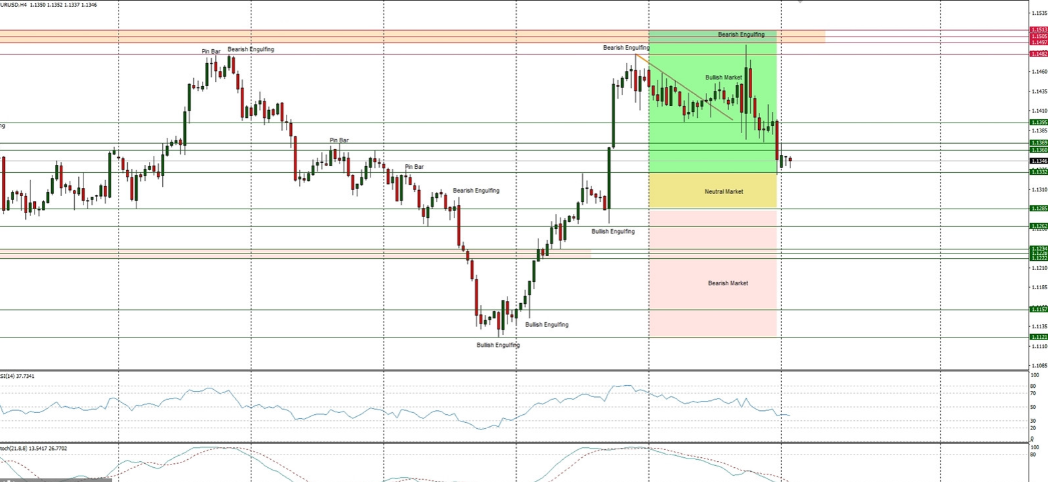Click the lowest Bullish Engulfing label
The width and height of the screenshot is (1048, 482).
(x=497, y=345)
